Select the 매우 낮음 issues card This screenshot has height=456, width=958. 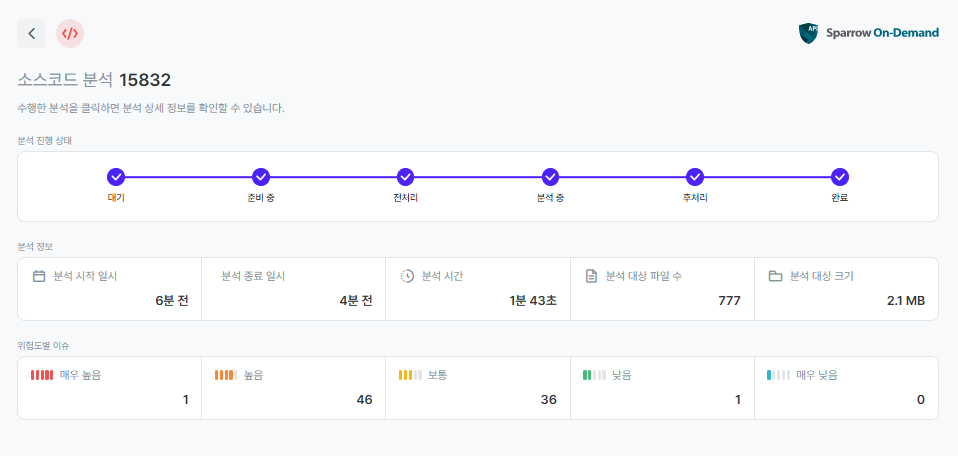[845, 388]
